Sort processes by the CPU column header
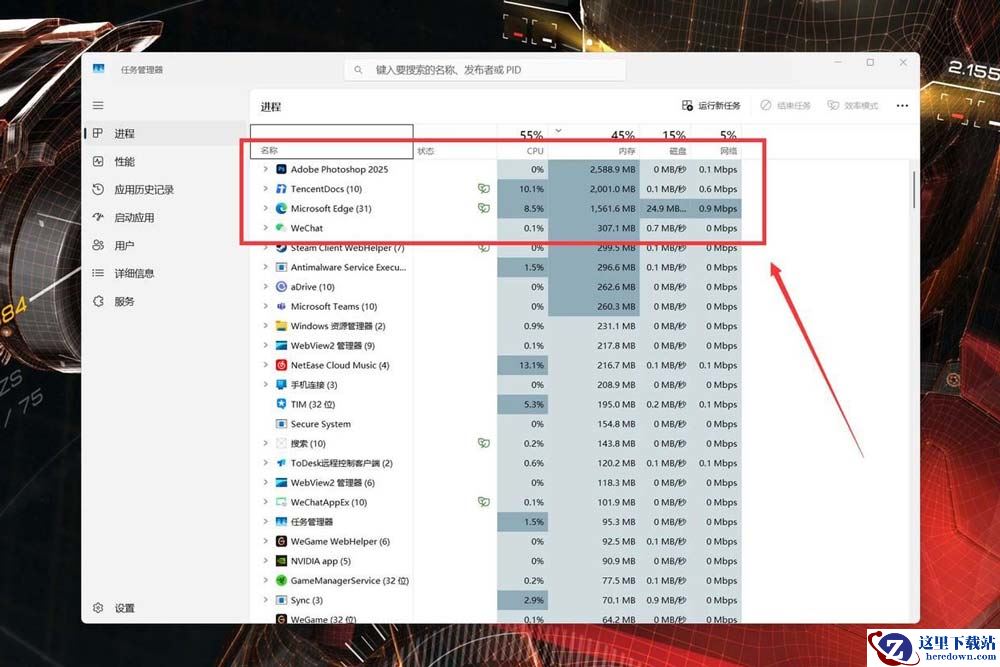 coord(522,143)
